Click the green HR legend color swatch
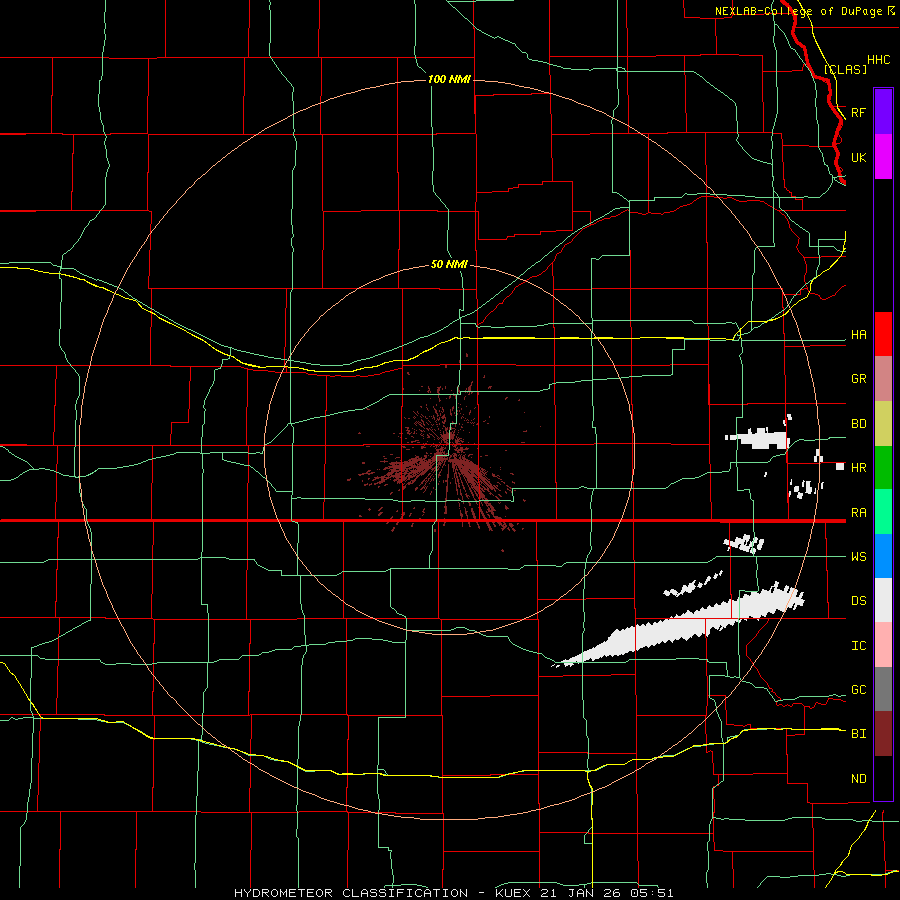 (x=883, y=468)
